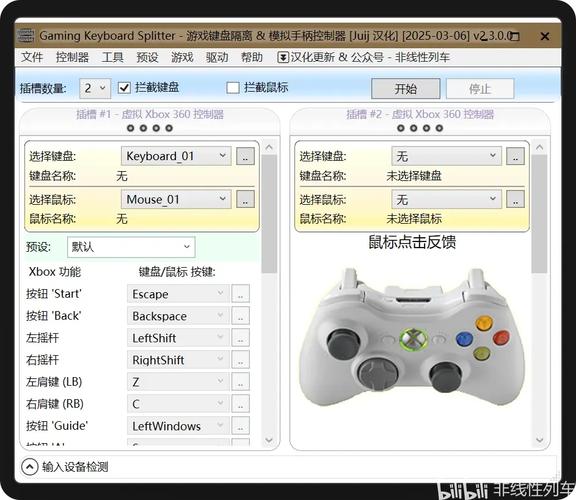
Task: Click the yellow Y button on controller
Action: coord(484,323)
